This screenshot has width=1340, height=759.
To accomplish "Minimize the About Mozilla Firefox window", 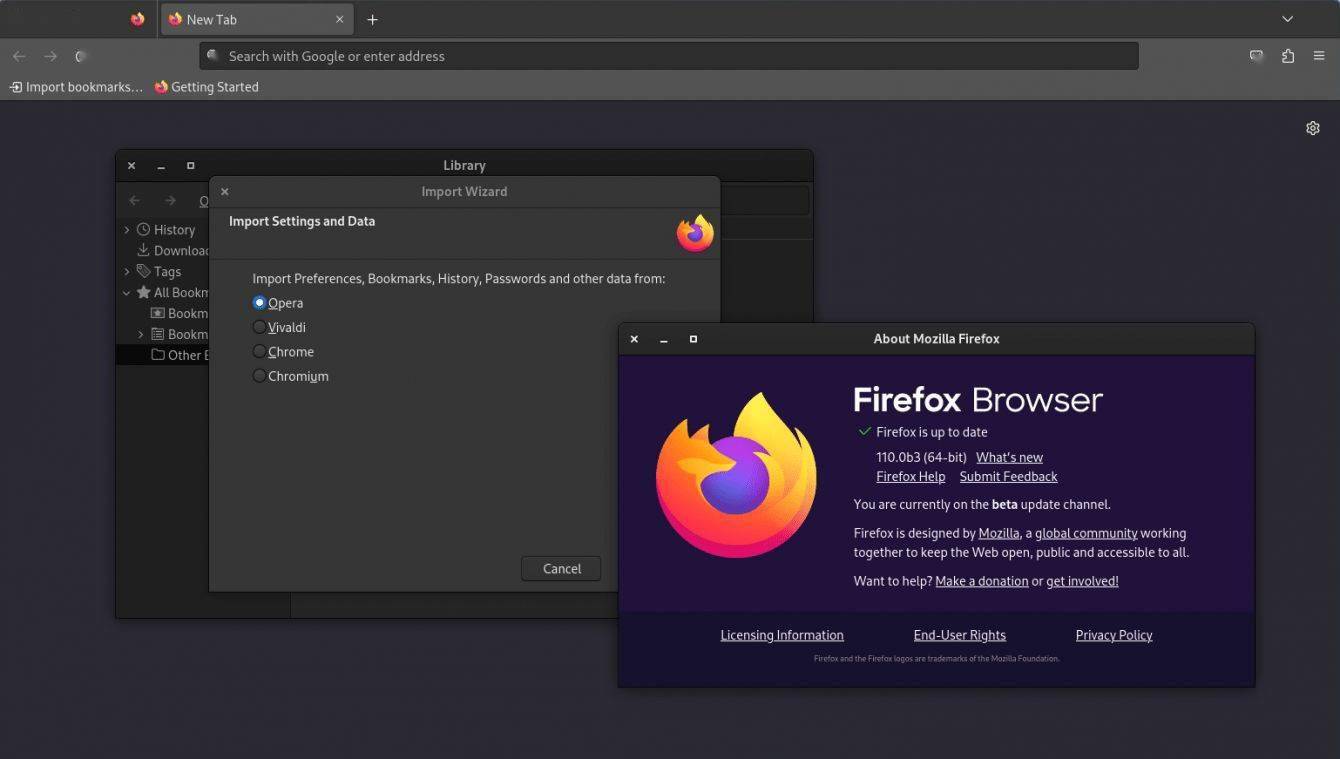I will click(663, 339).
